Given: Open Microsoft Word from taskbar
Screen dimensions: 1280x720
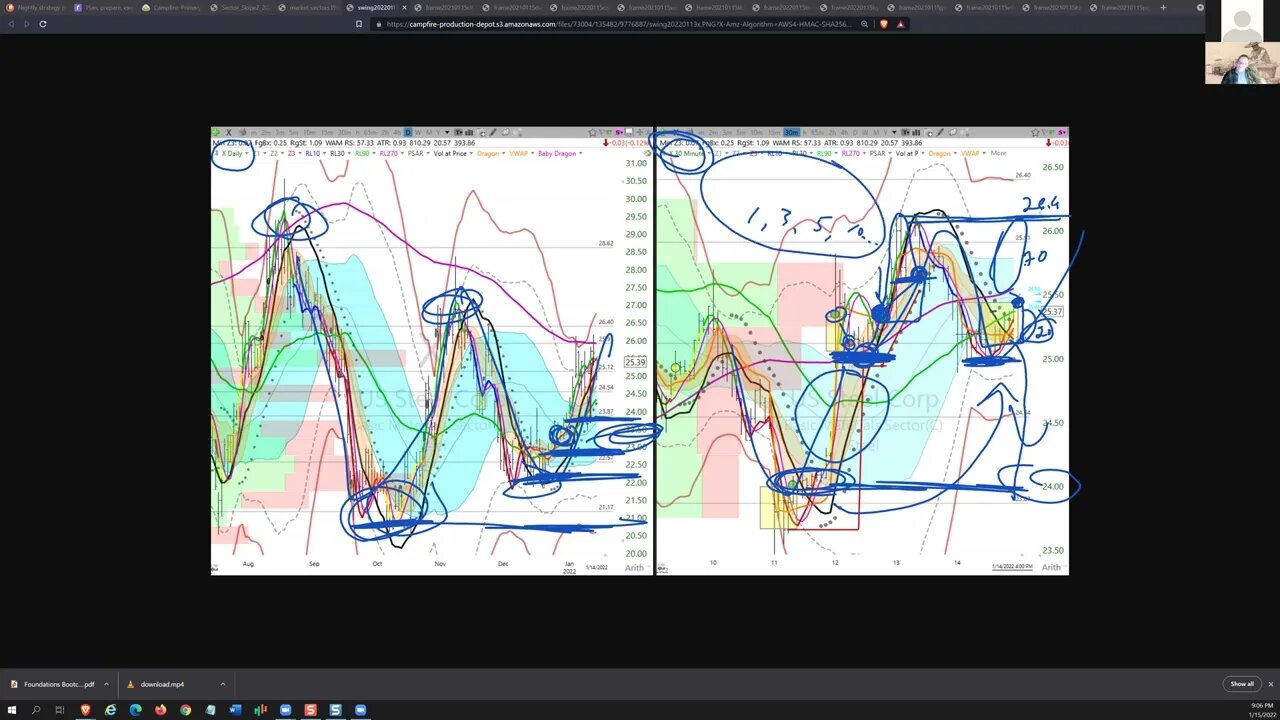Looking at the screenshot, I should coord(235,710).
